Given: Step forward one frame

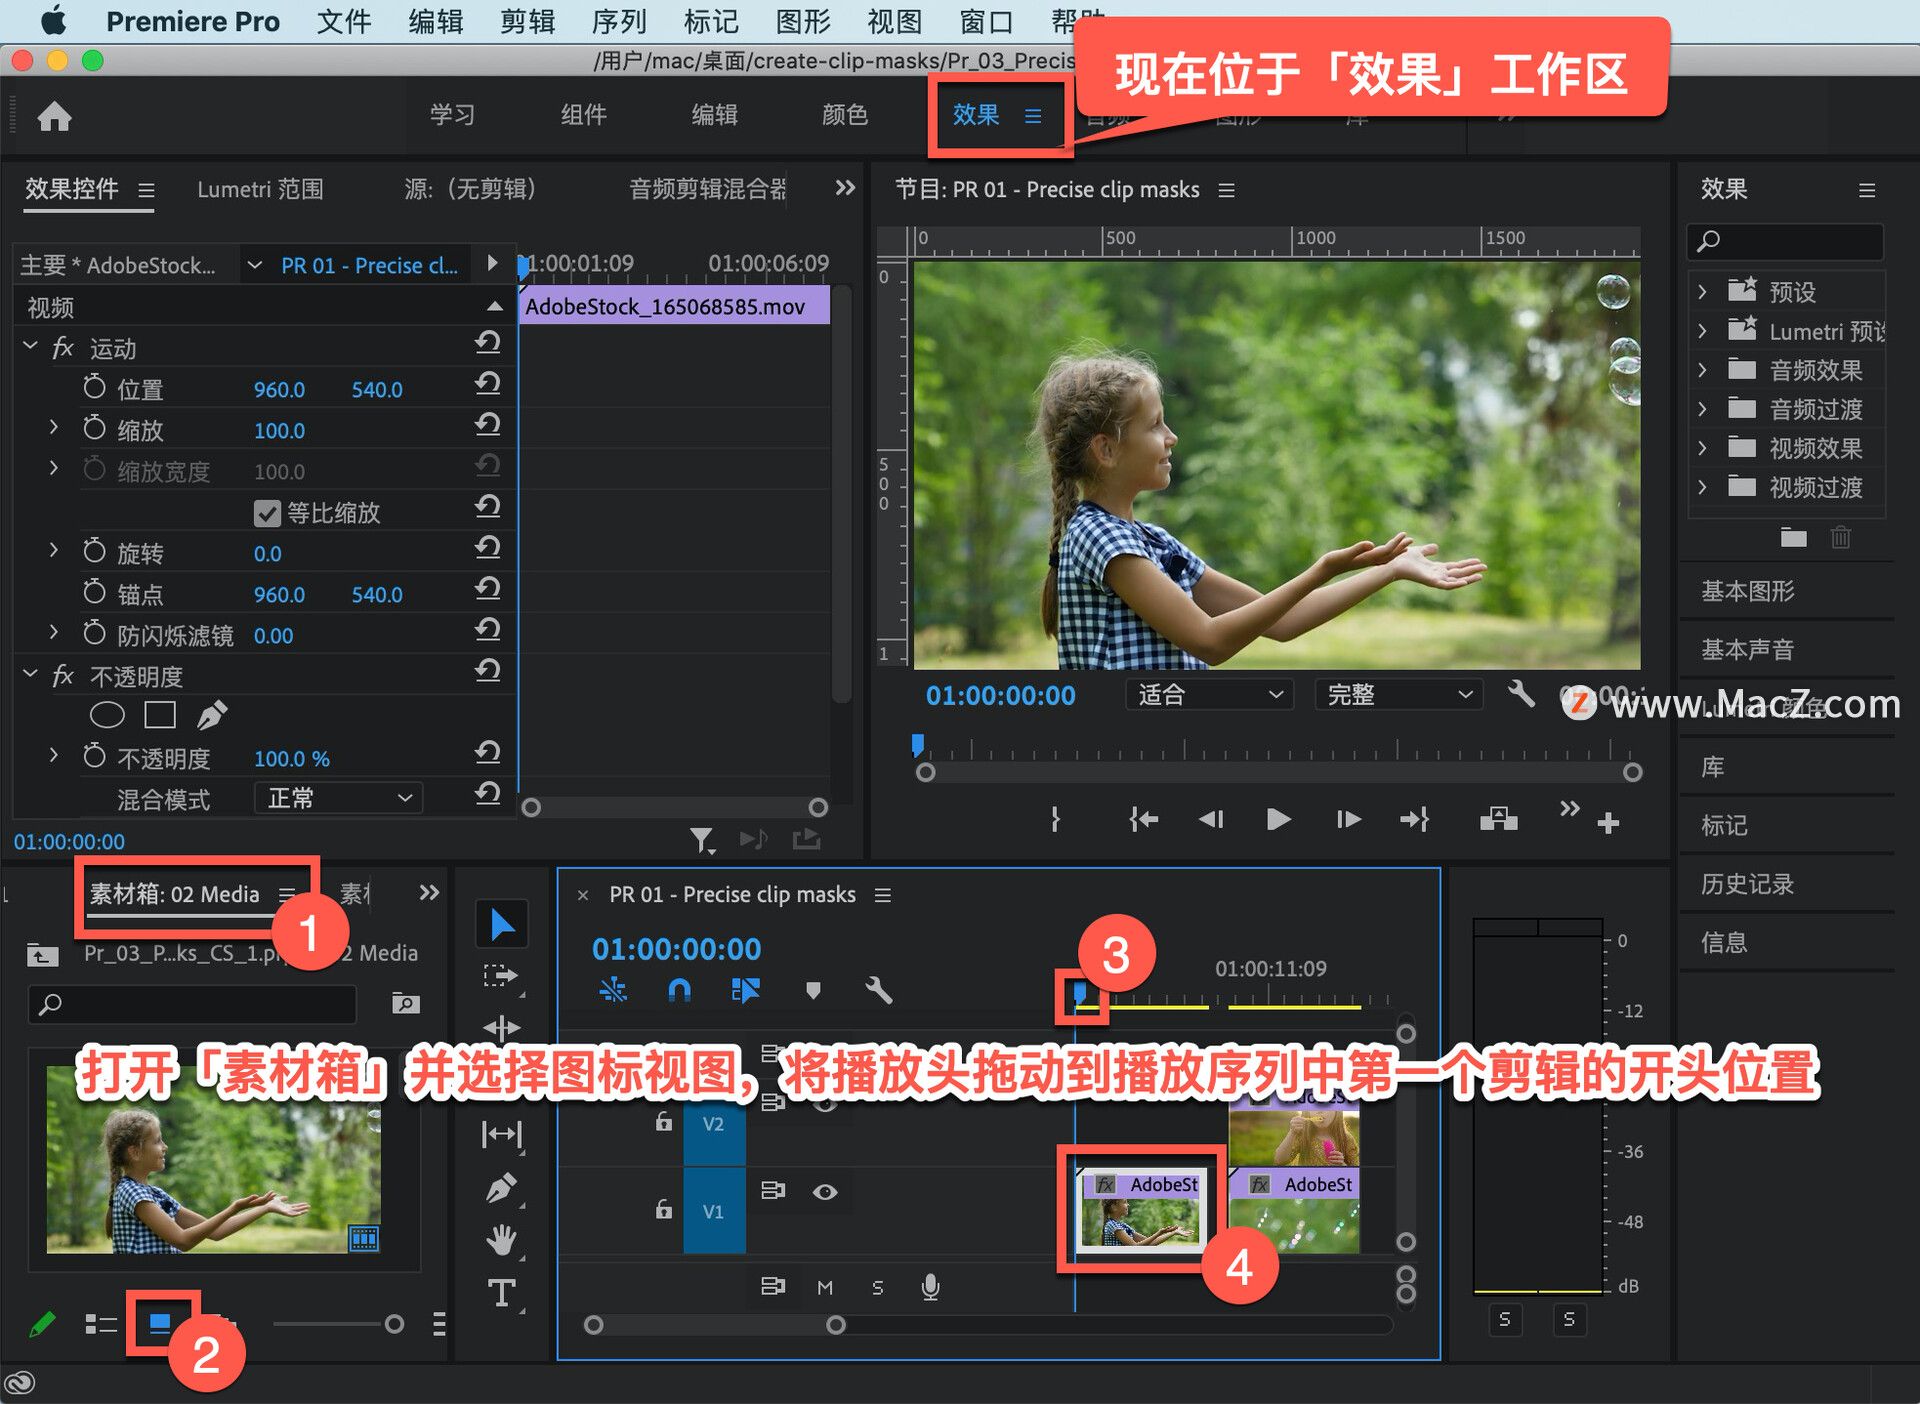Looking at the screenshot, I should click(x=1348, y=820).
